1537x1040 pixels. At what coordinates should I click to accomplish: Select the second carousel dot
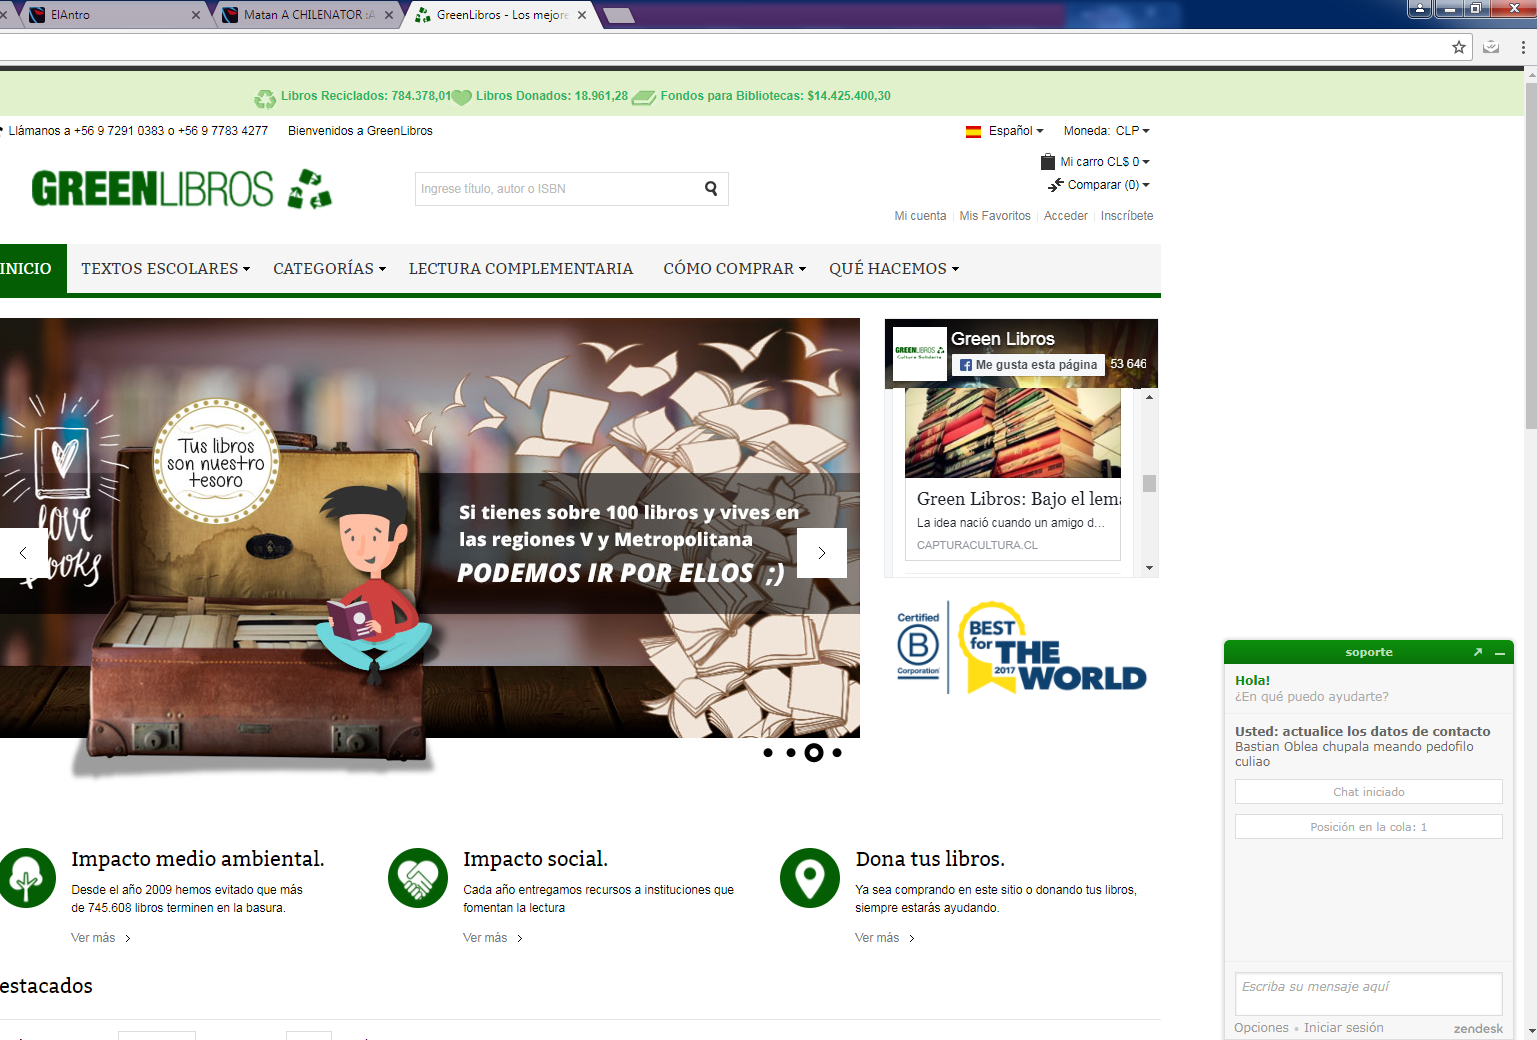pyautogui.click(x=791, y=753)
